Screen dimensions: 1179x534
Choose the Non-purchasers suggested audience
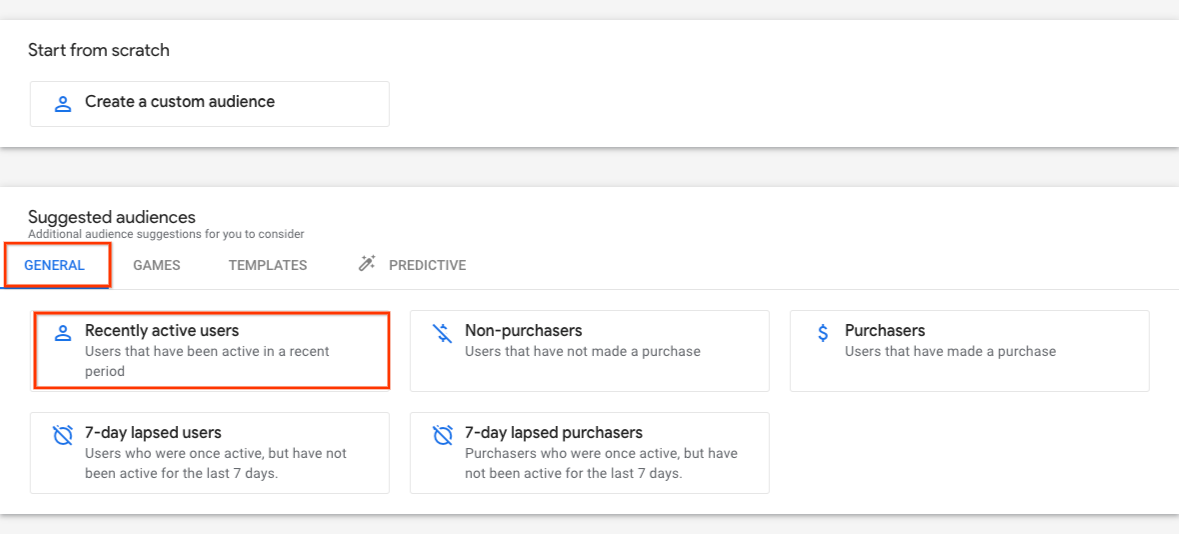click(x=590, y=350)
